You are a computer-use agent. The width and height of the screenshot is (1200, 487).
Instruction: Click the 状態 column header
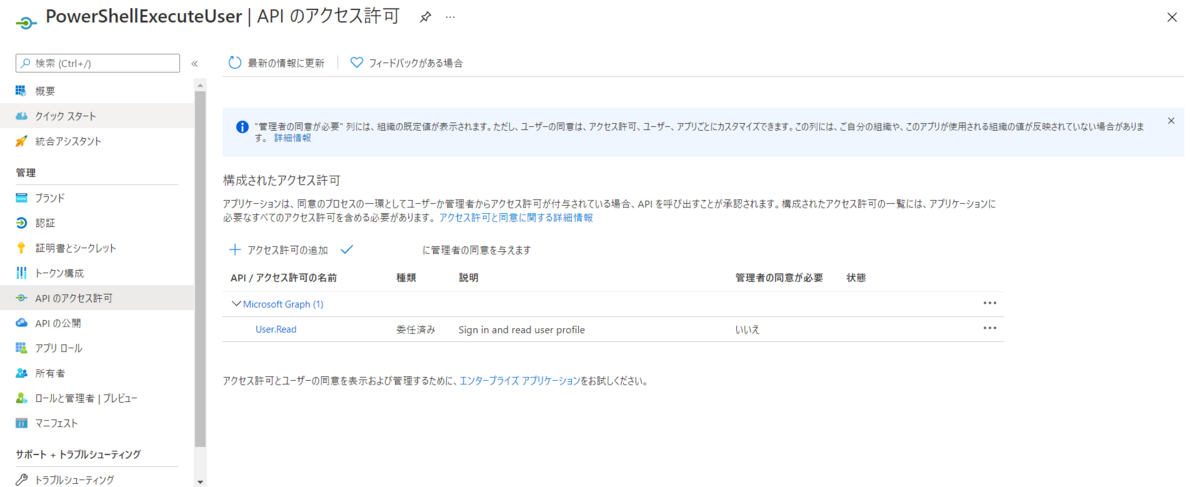856,277
